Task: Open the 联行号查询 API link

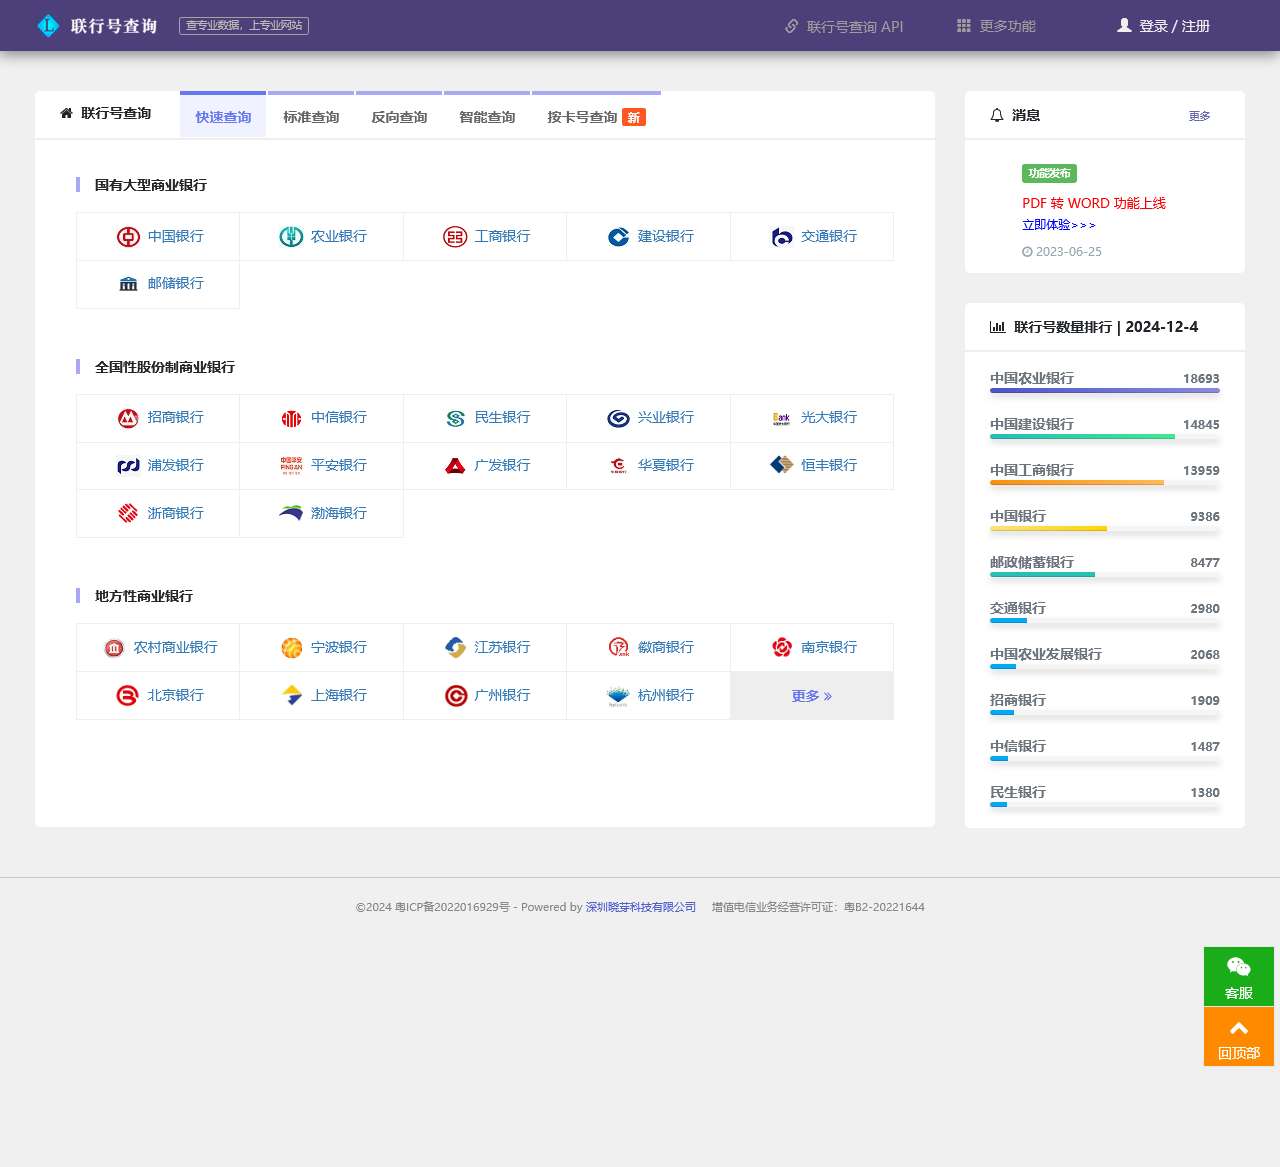Action: pos(844,27)
